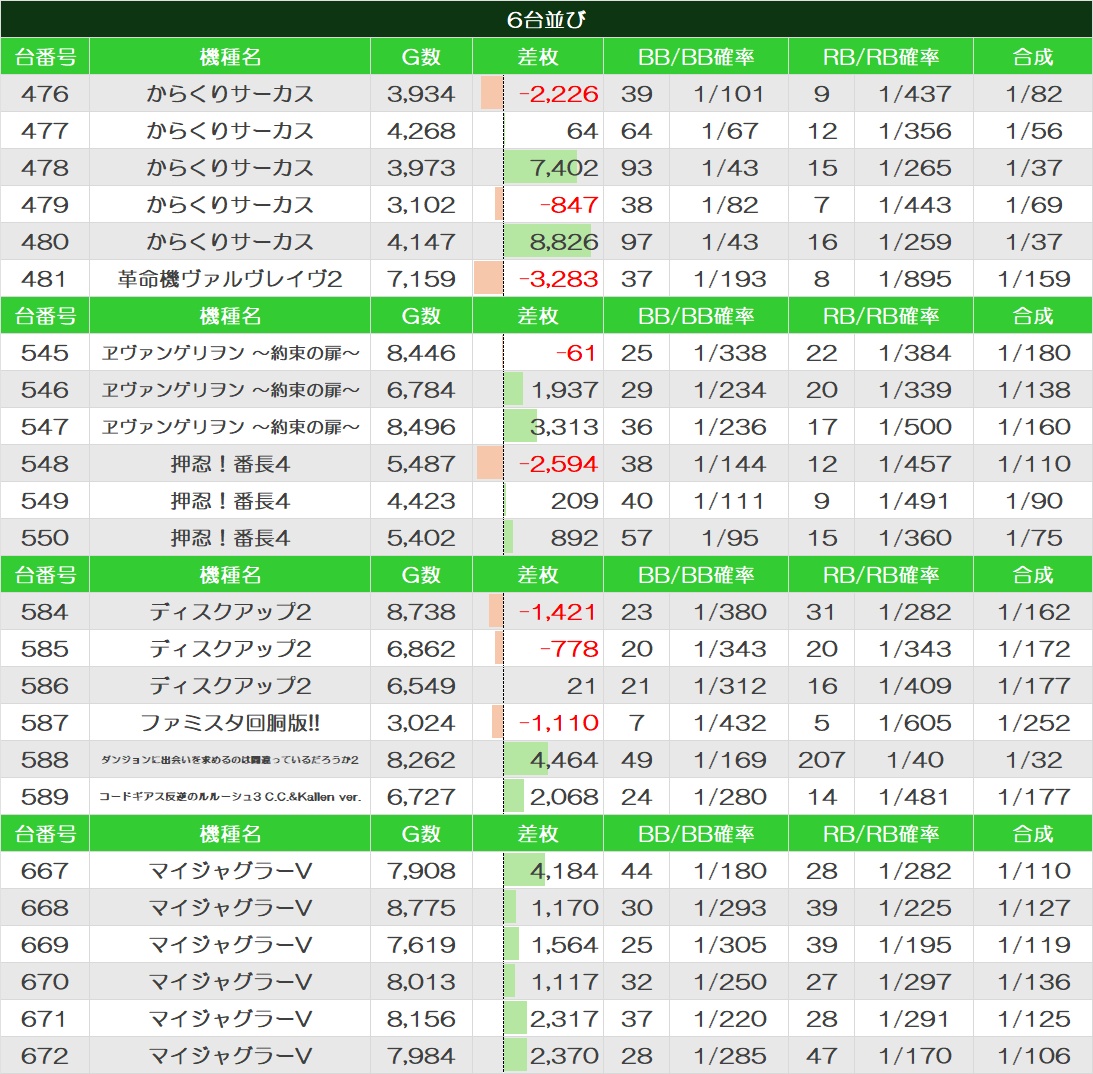
Task: Select machine number 670
Action: (x=45, y=981)
